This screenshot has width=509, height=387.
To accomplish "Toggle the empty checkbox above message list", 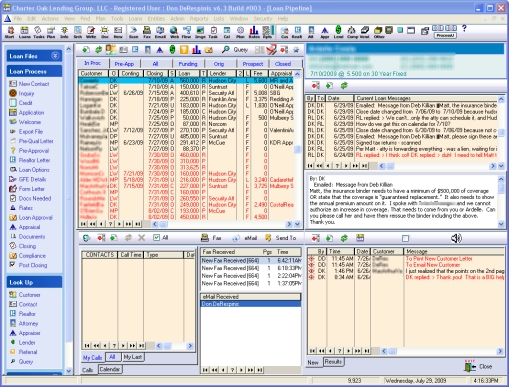I will point(405,238).
